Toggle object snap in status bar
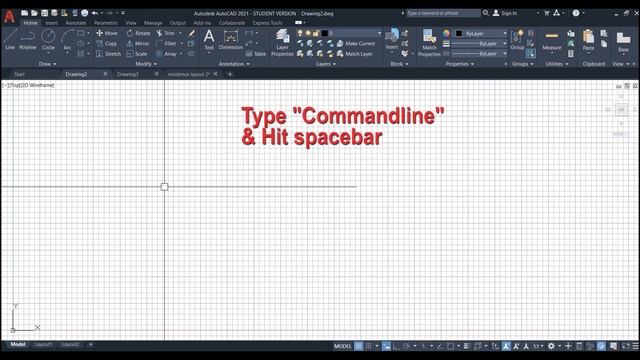The image size is (640, 360). click(450, 346)
